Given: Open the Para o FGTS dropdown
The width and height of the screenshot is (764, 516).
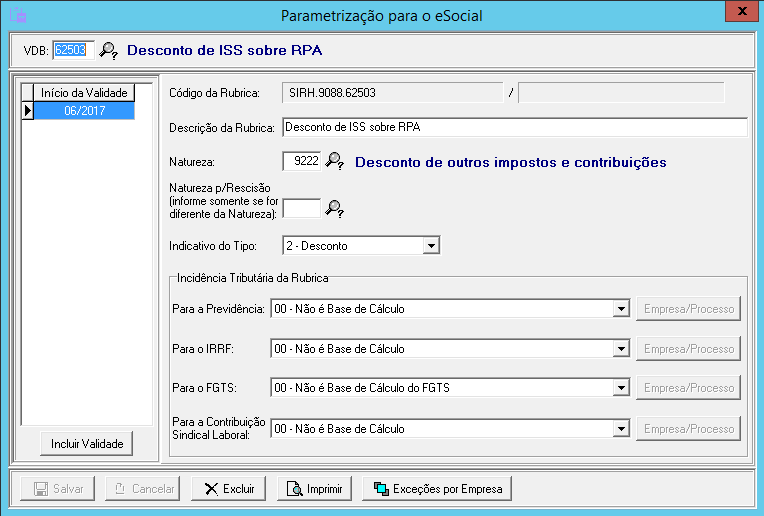Looking at the screenshot, I should [x=620, y=388].
